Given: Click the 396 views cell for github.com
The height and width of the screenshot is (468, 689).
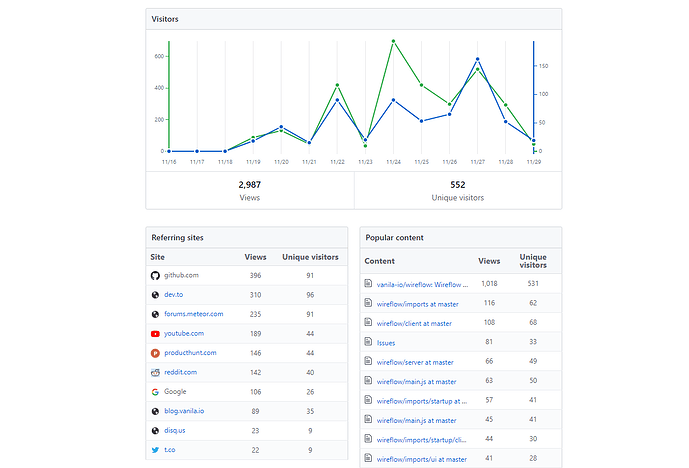Looking at the screenshot, I should [255, 276].
